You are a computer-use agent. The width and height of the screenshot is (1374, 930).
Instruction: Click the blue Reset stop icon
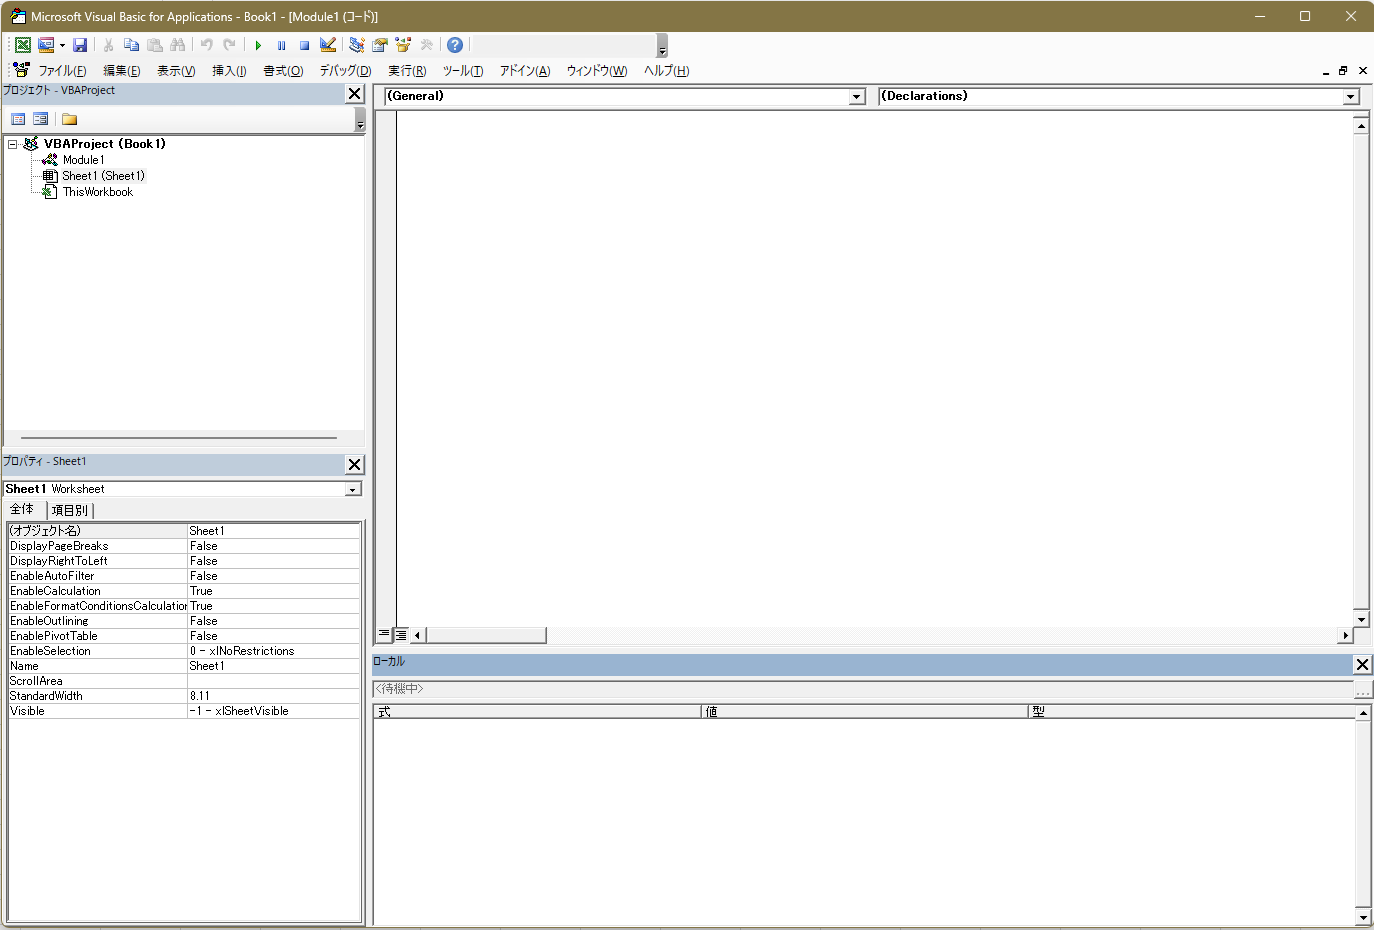[304, 45]
